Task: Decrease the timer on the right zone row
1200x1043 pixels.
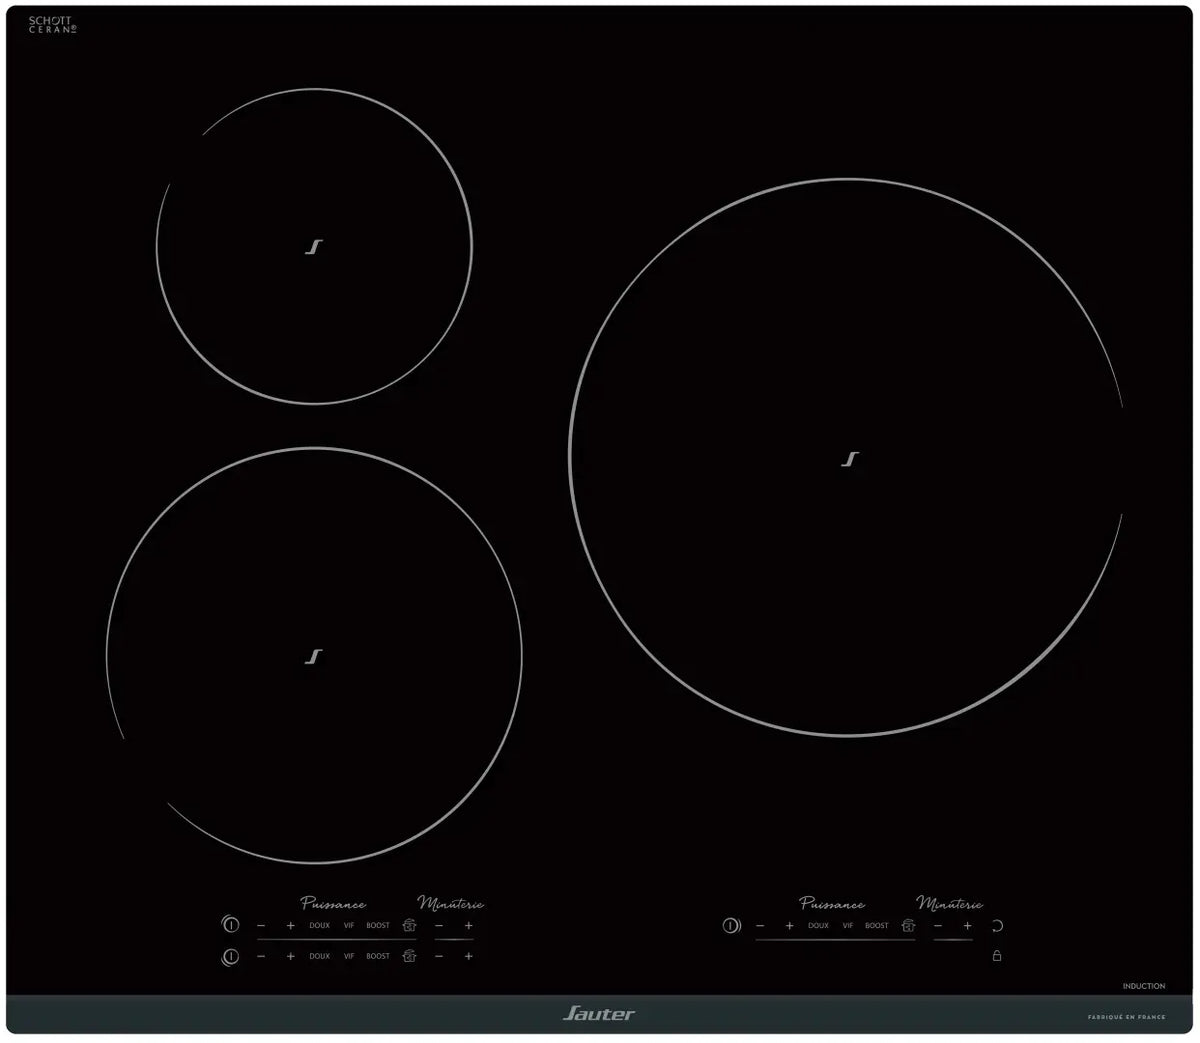Action: (938, 926)
